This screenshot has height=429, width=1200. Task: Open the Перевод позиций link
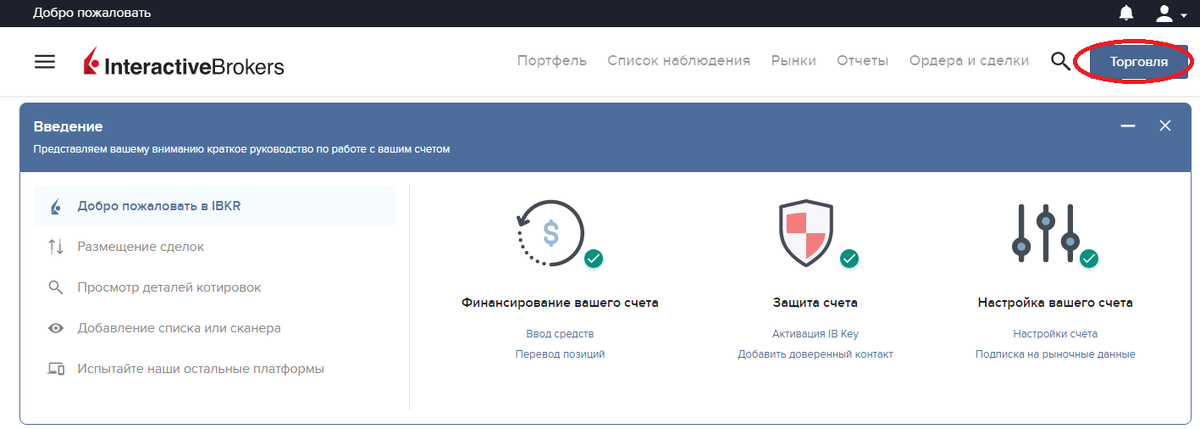click(x=560, y=354)
